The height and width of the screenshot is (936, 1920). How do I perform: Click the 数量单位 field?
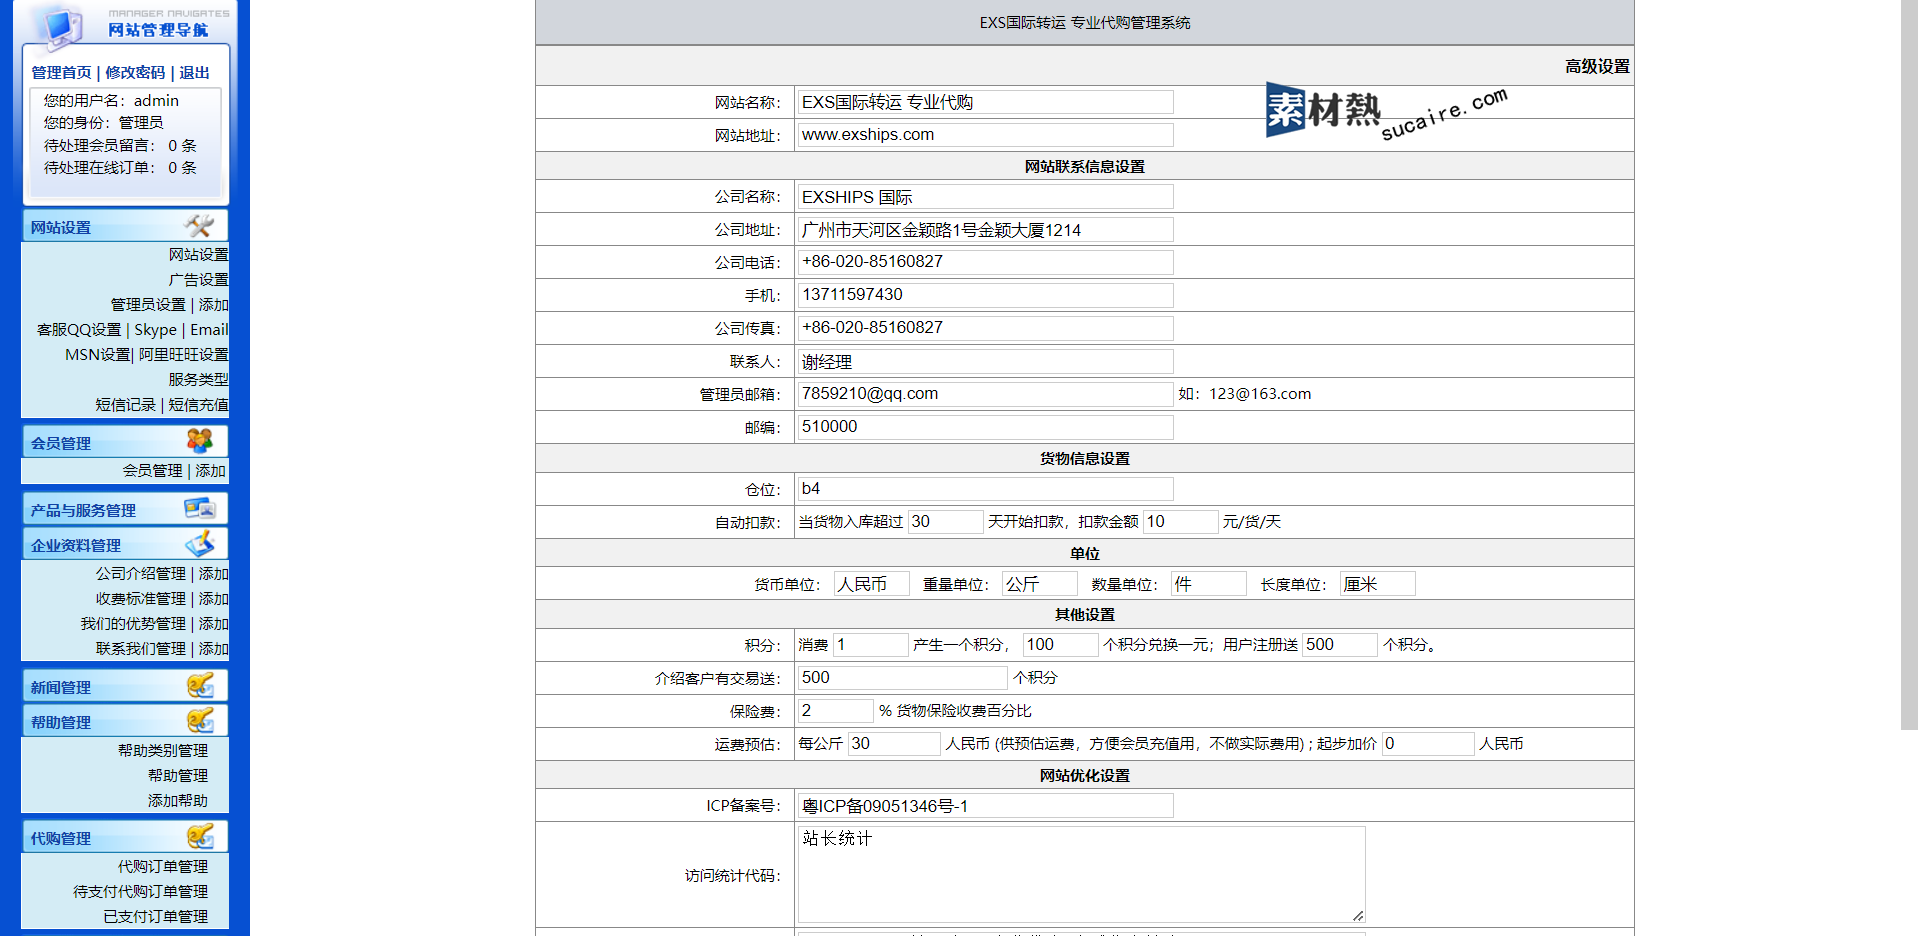pyautogui.click(x=1209, y=584)
